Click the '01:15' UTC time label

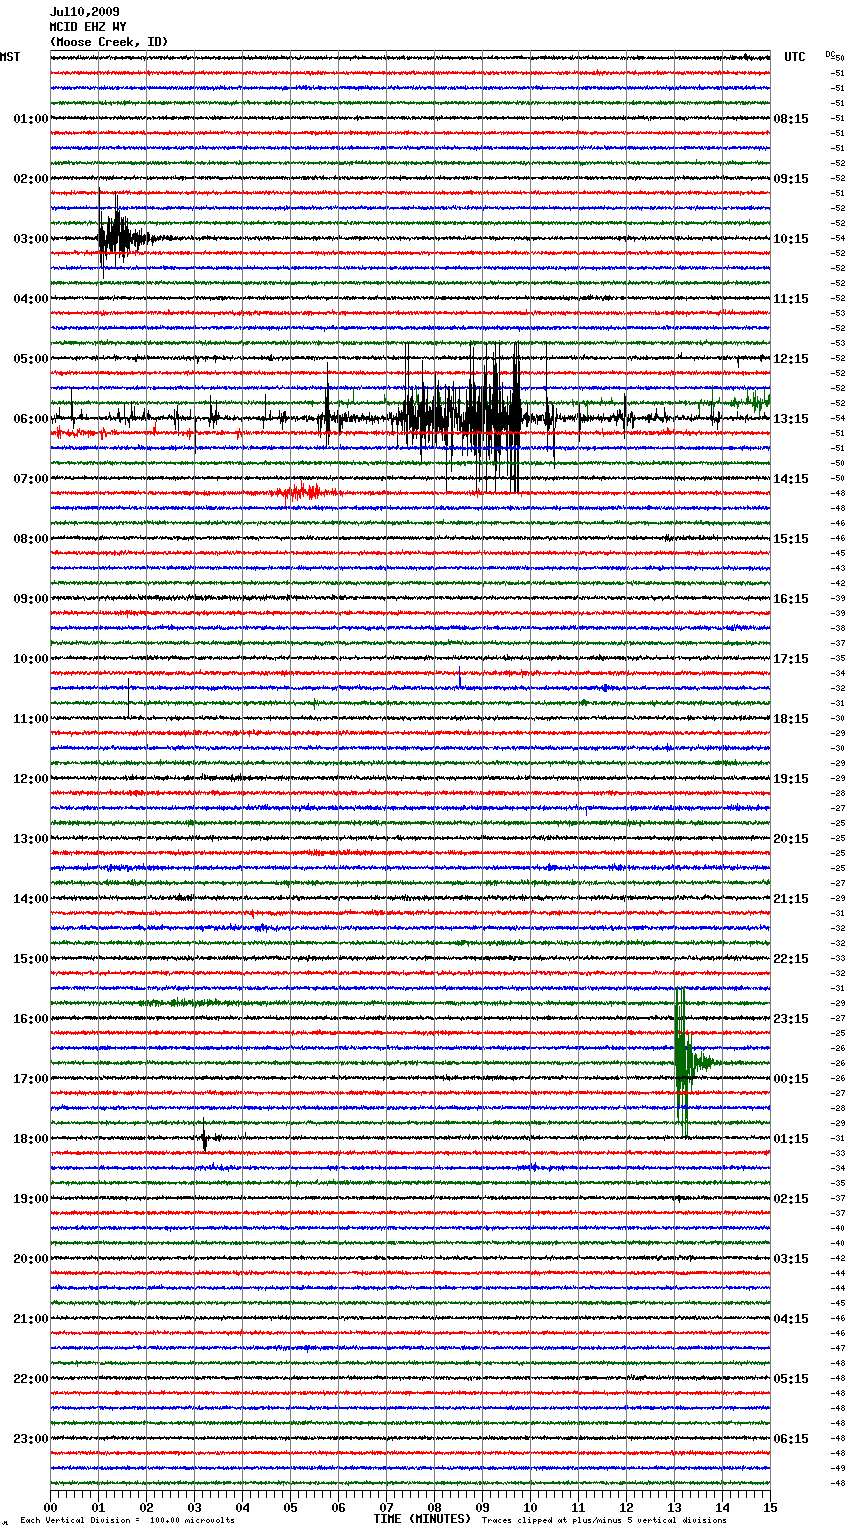click(x=791, y=1139)
